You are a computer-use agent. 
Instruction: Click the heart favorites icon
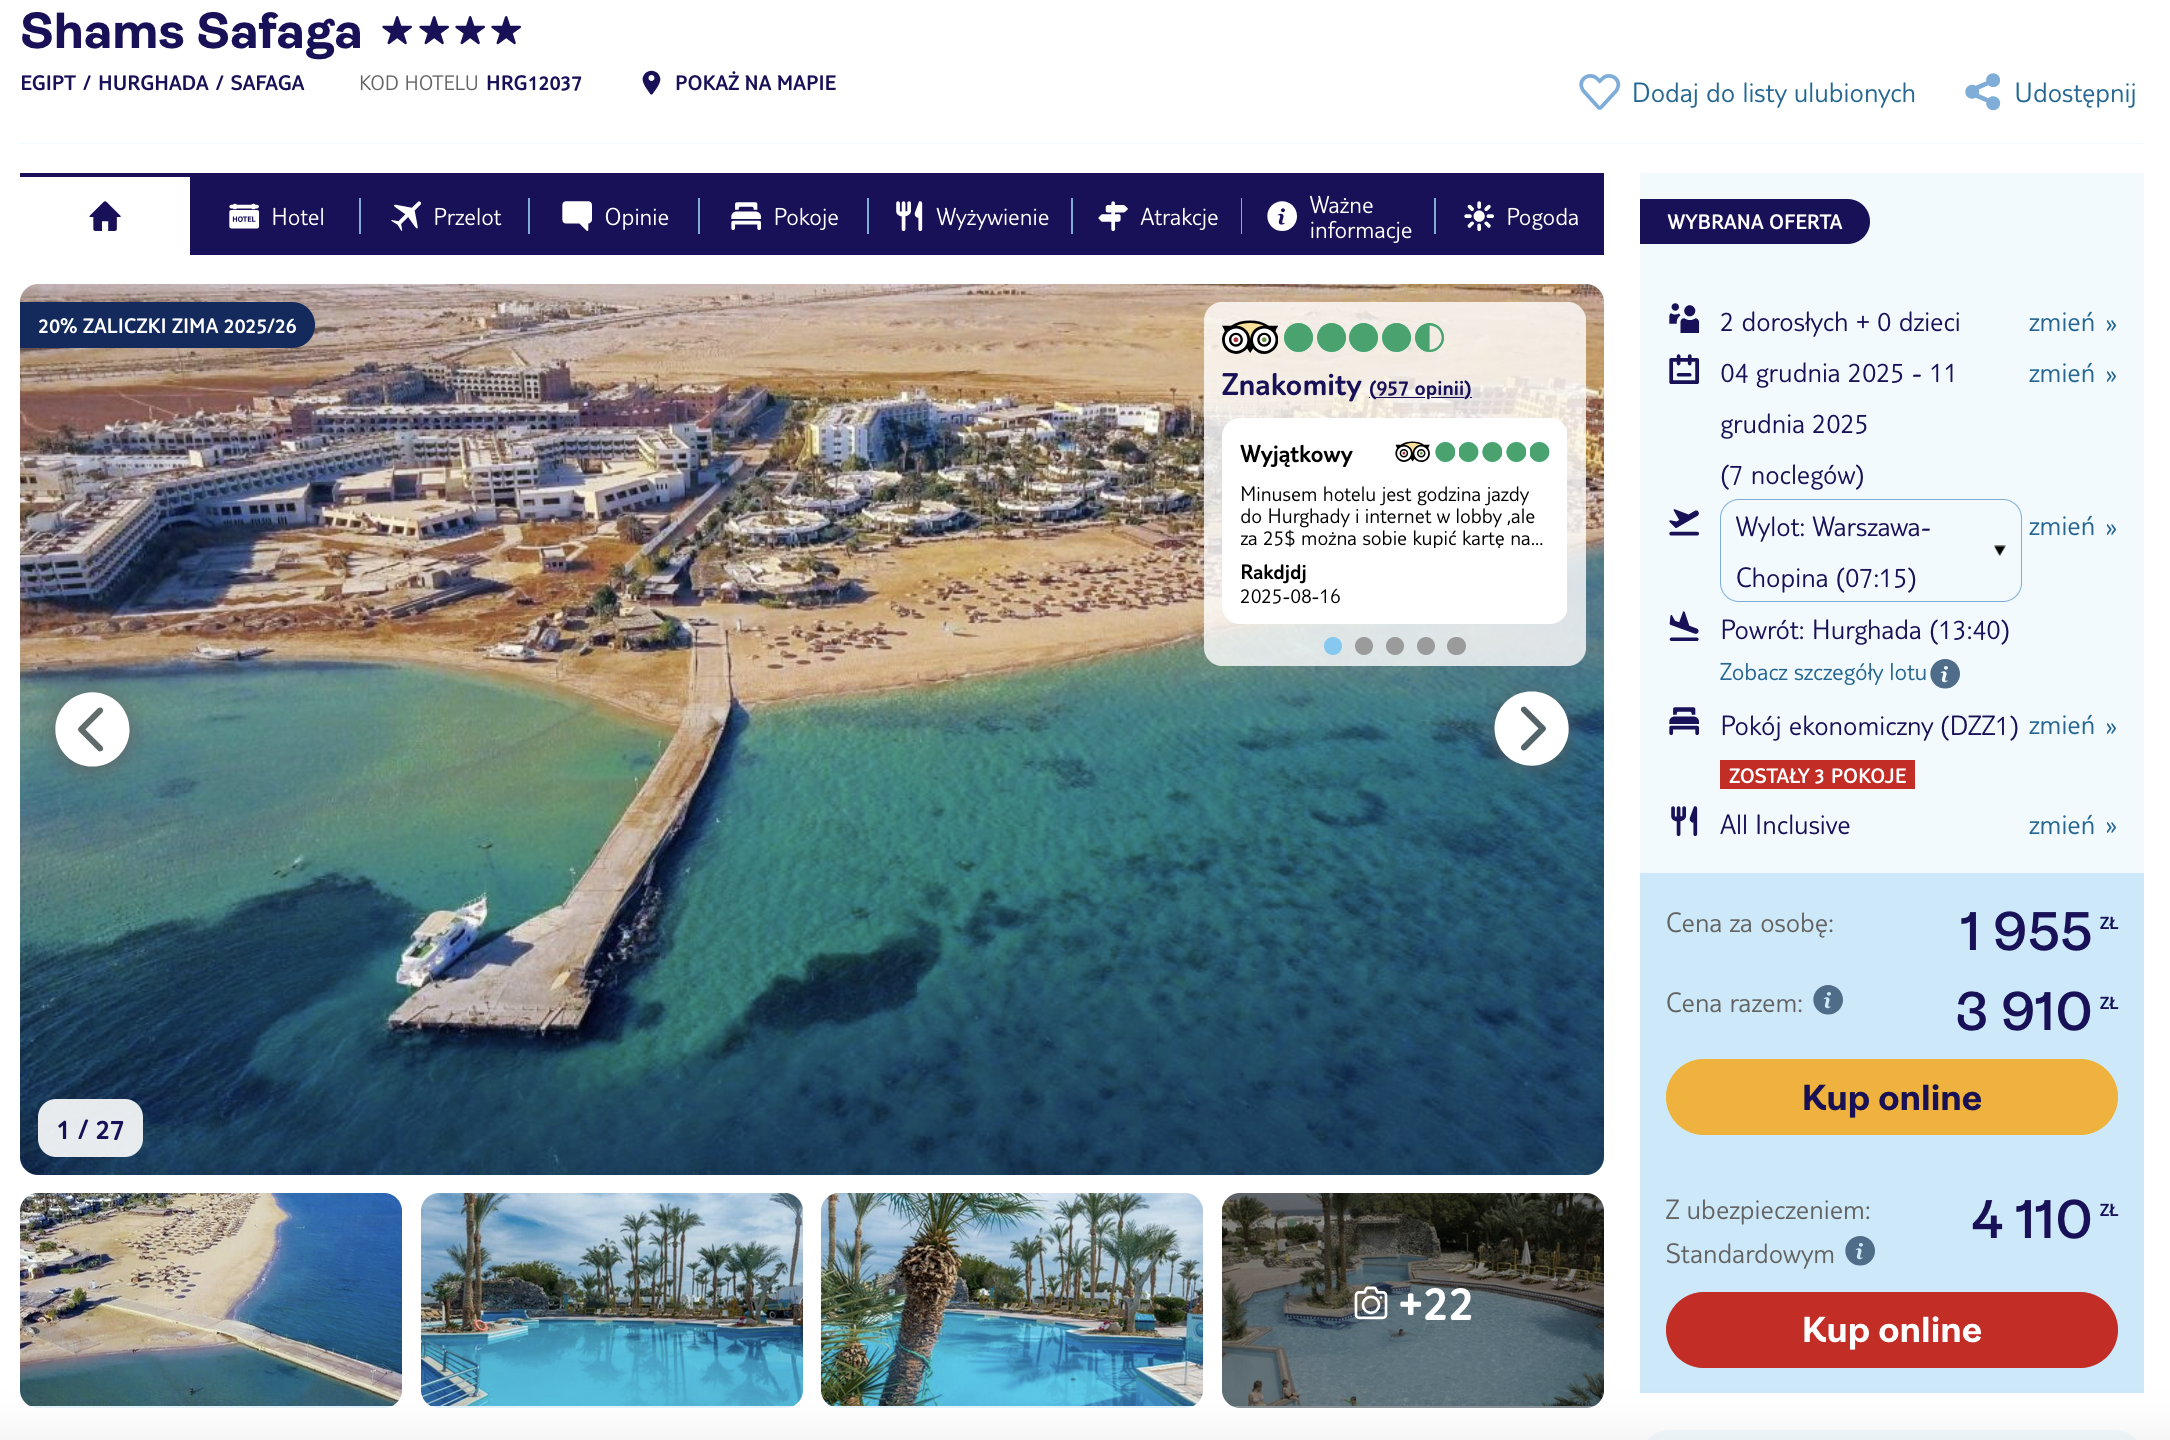1598,92
